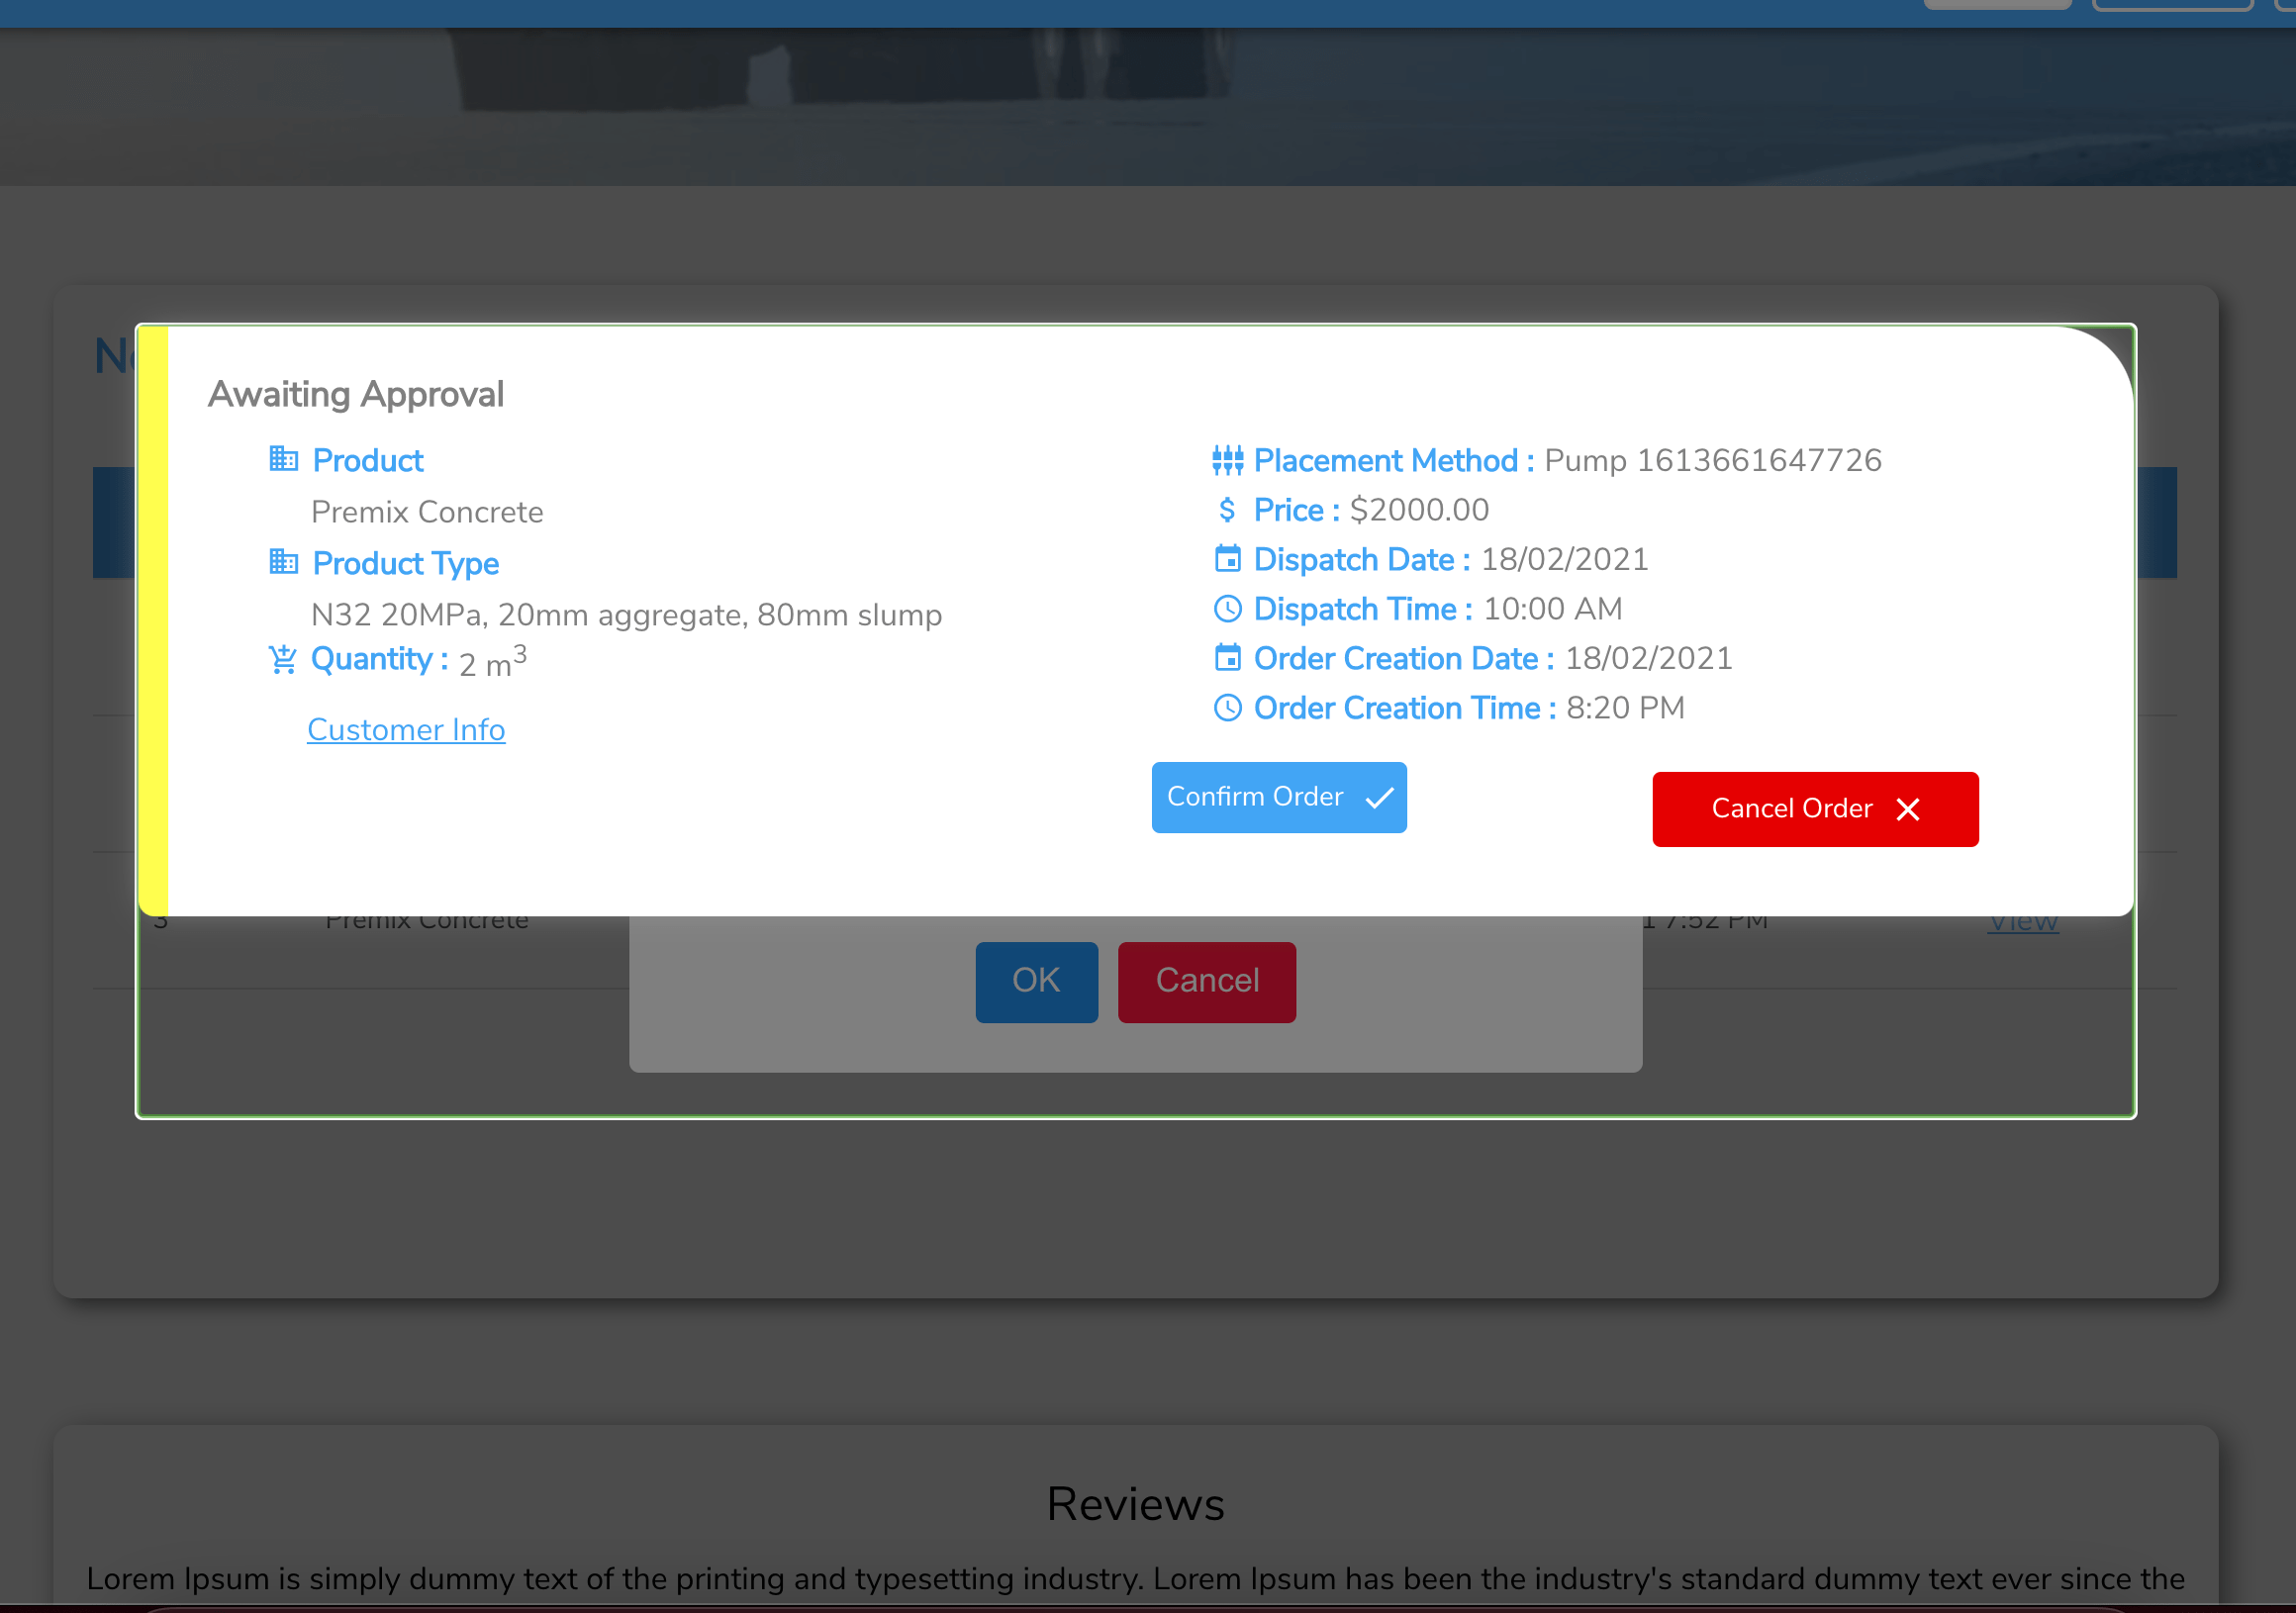The image size is (2296, 1613).
Task: Open the View link for Premix Concrete
Action: coord(2023,920)
